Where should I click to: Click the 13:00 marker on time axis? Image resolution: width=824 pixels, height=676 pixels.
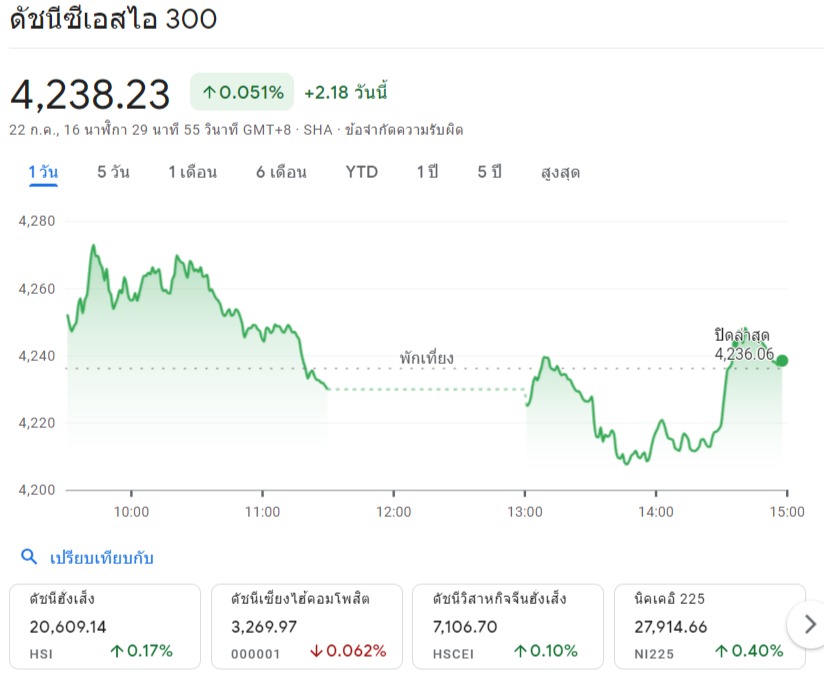coord(524,511)
